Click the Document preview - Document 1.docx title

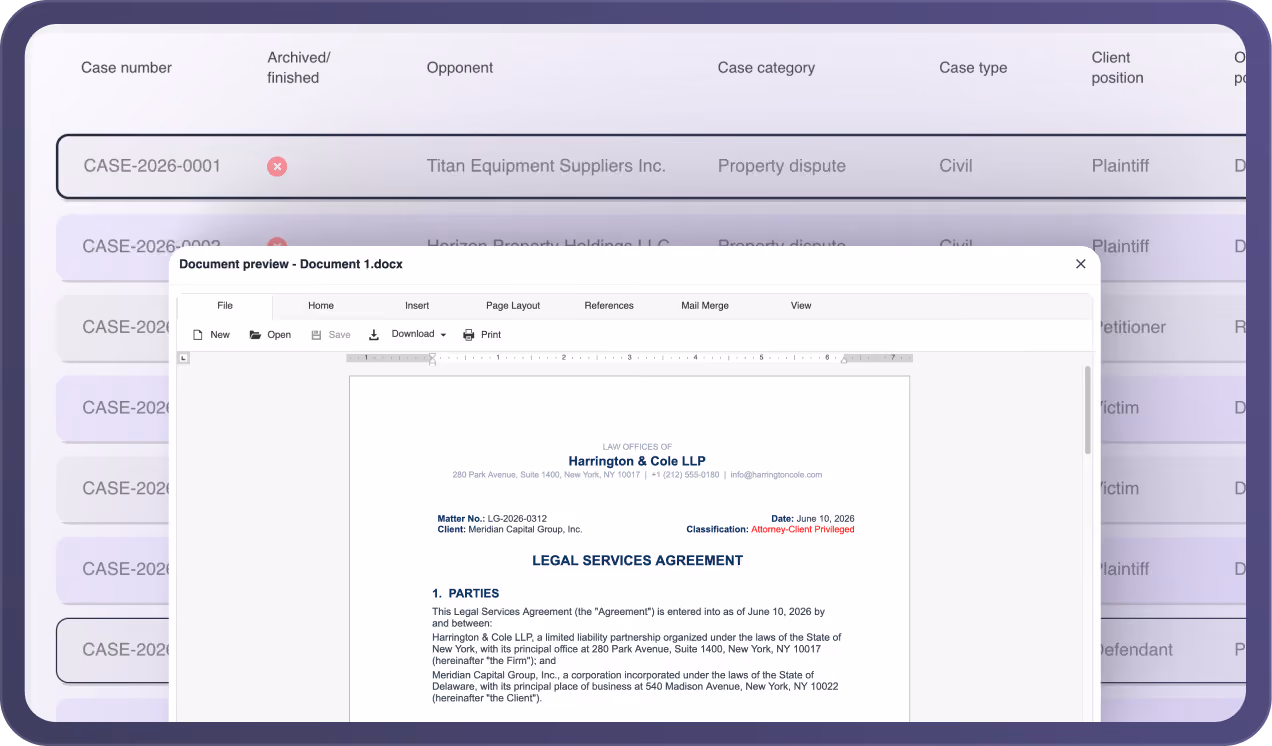(292, 264)
